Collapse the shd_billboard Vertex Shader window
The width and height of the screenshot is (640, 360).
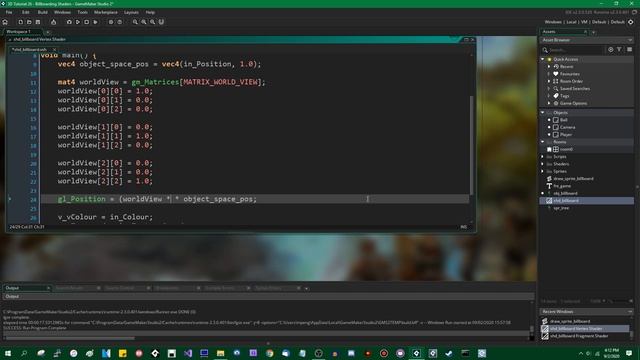pyautogui.click(x=10, y=40)
